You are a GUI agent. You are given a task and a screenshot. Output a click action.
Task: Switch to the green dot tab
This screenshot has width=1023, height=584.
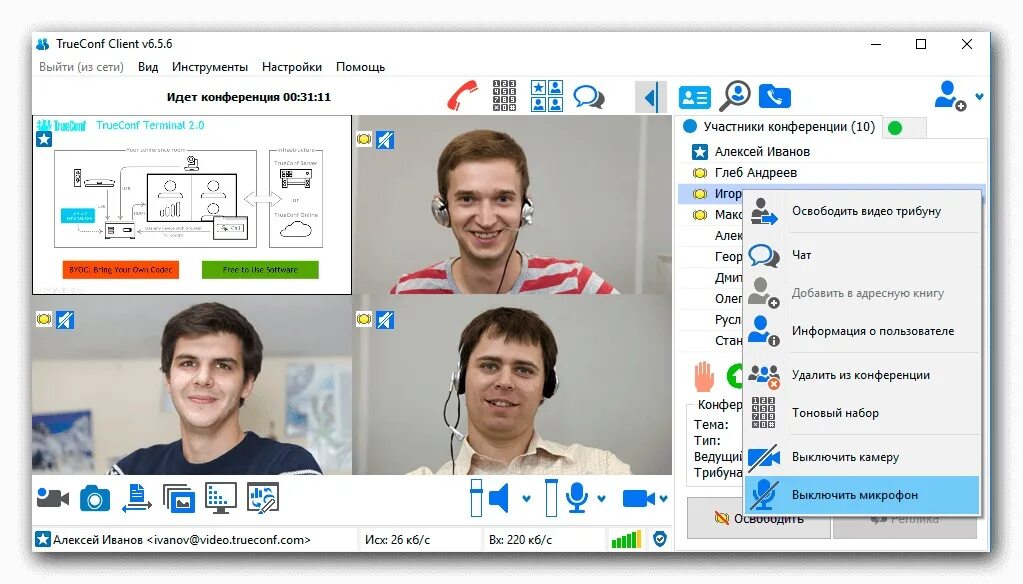(904, 128)
